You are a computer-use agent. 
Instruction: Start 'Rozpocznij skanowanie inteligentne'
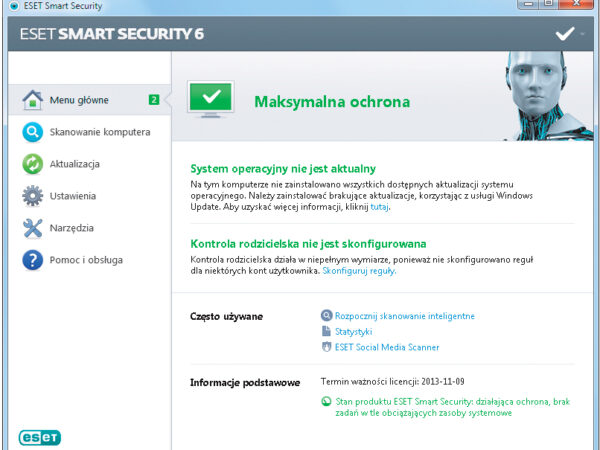[404, 316]
